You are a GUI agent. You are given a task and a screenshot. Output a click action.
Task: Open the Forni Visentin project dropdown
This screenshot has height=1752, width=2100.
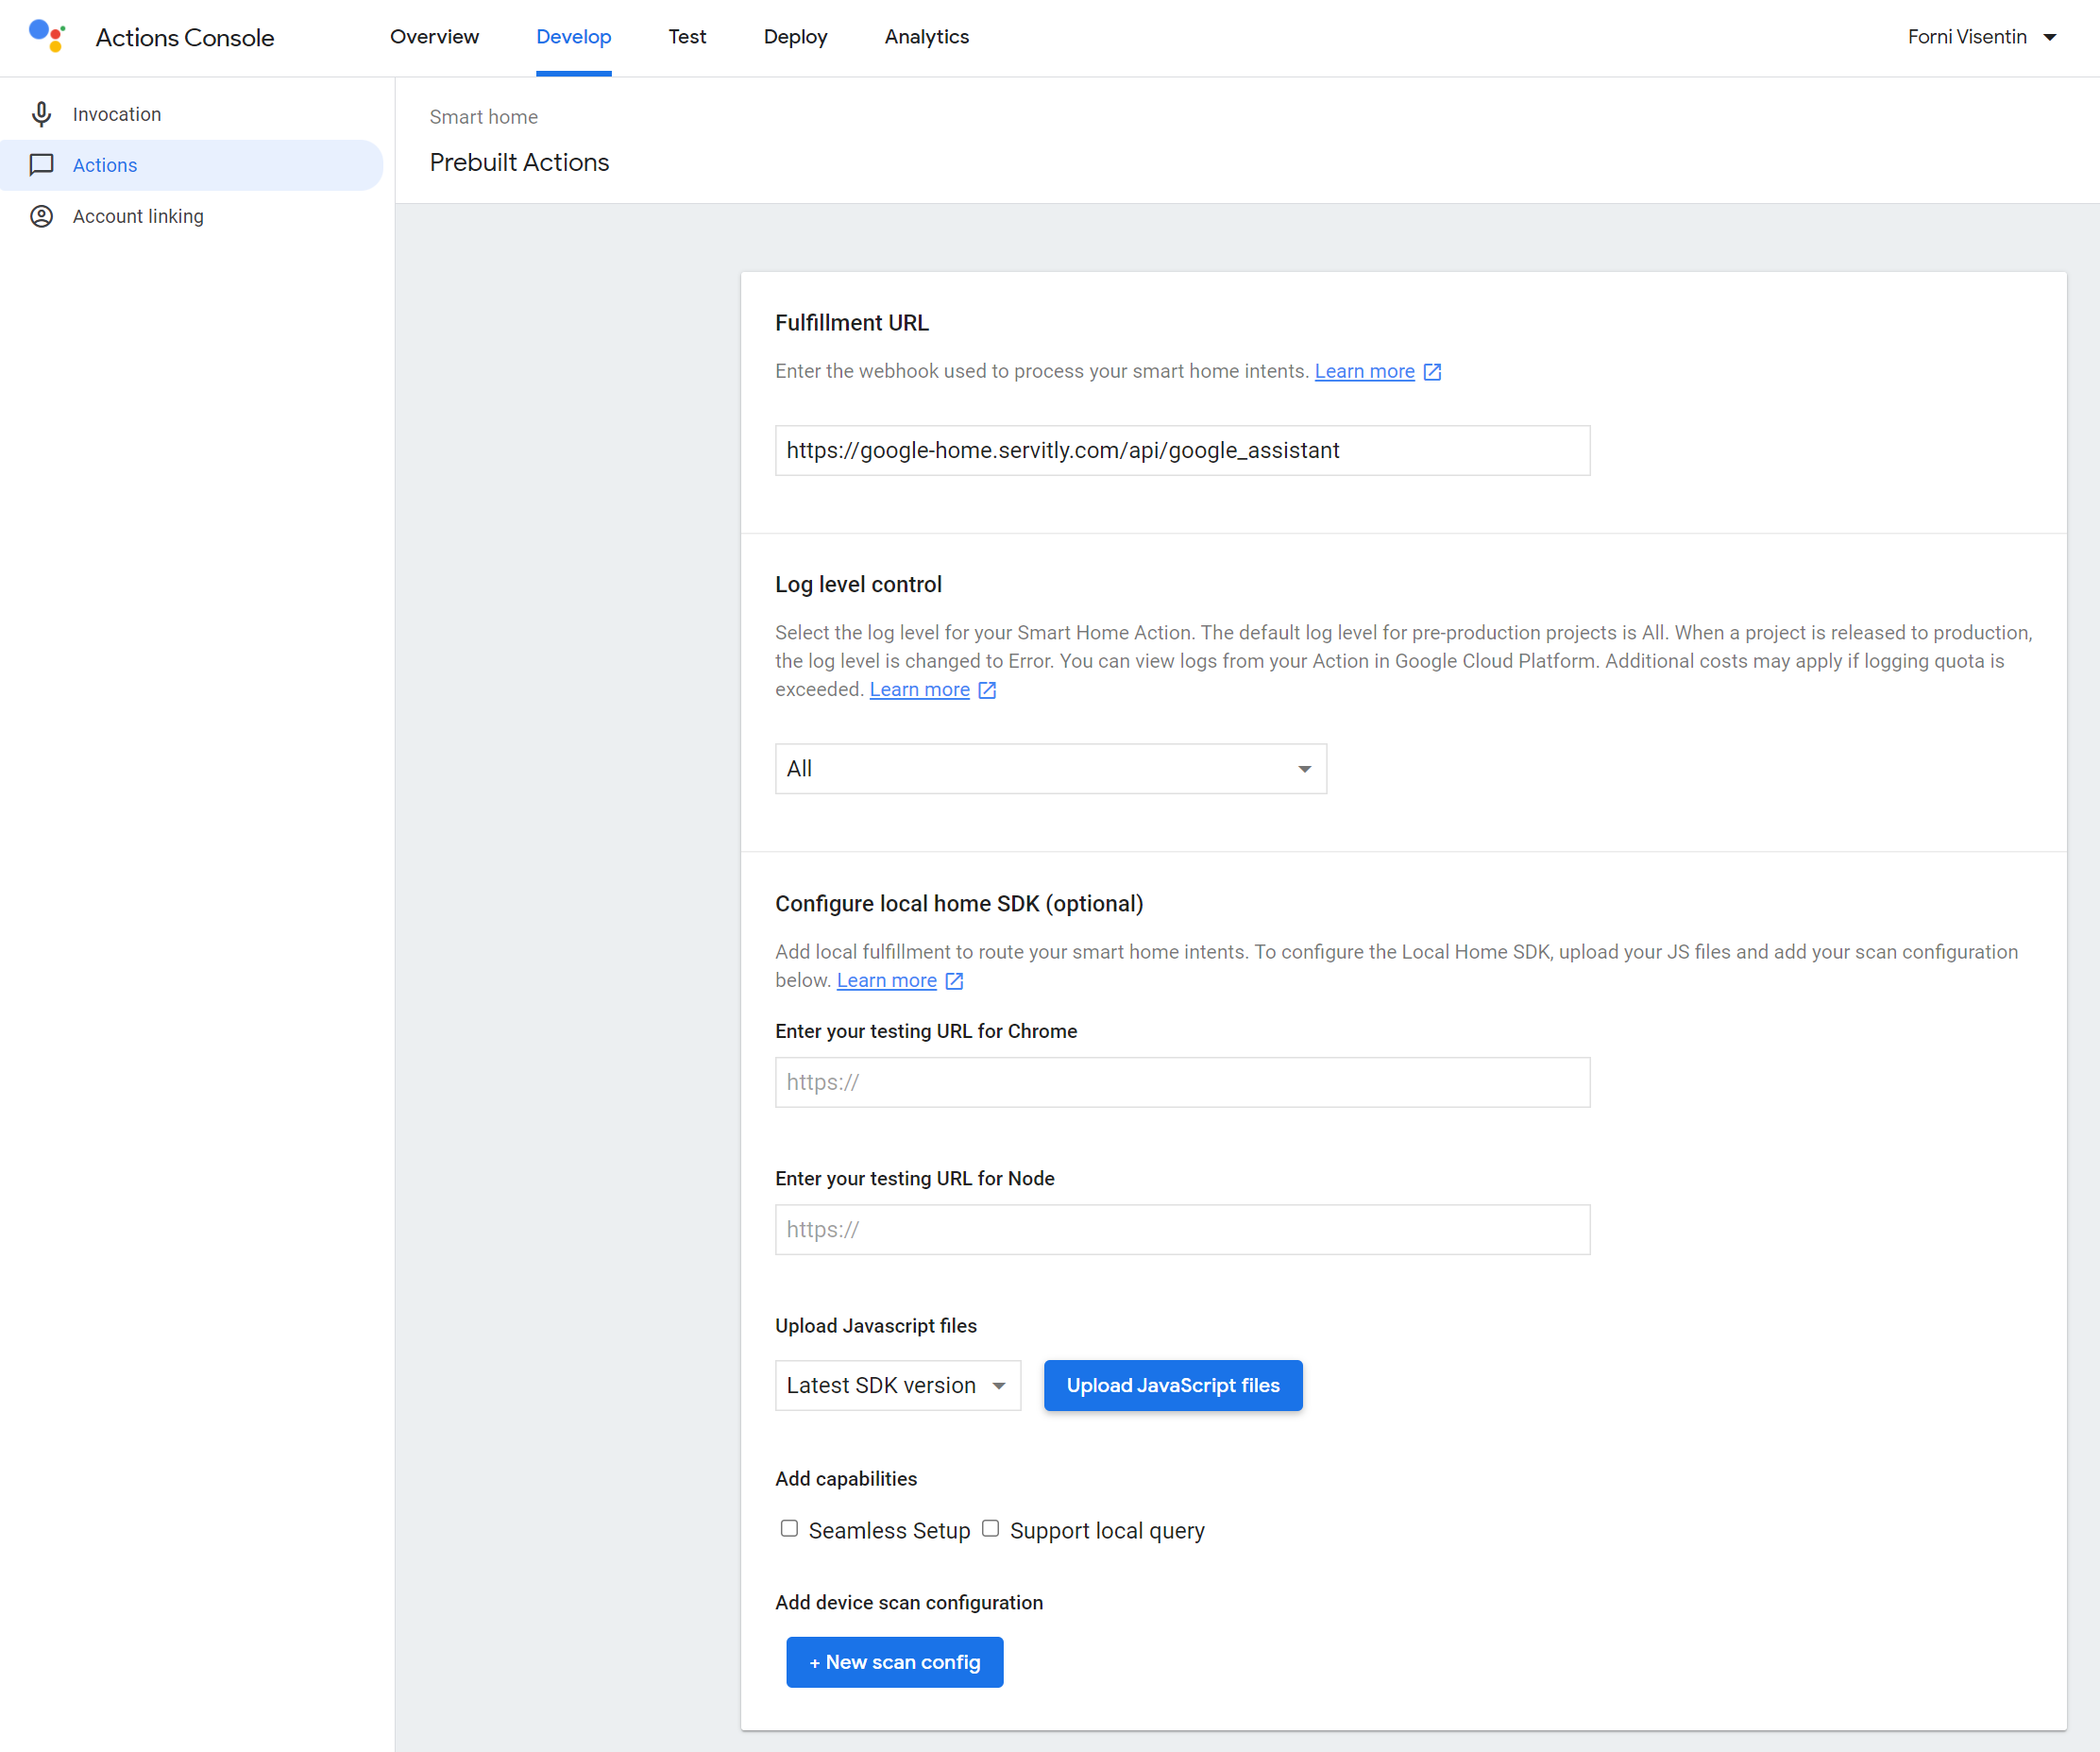coord(1981,37)
